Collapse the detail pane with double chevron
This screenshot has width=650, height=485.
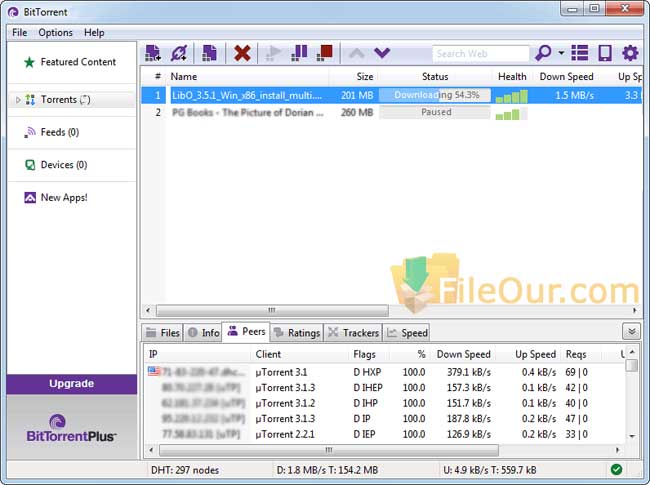(631, 332)
